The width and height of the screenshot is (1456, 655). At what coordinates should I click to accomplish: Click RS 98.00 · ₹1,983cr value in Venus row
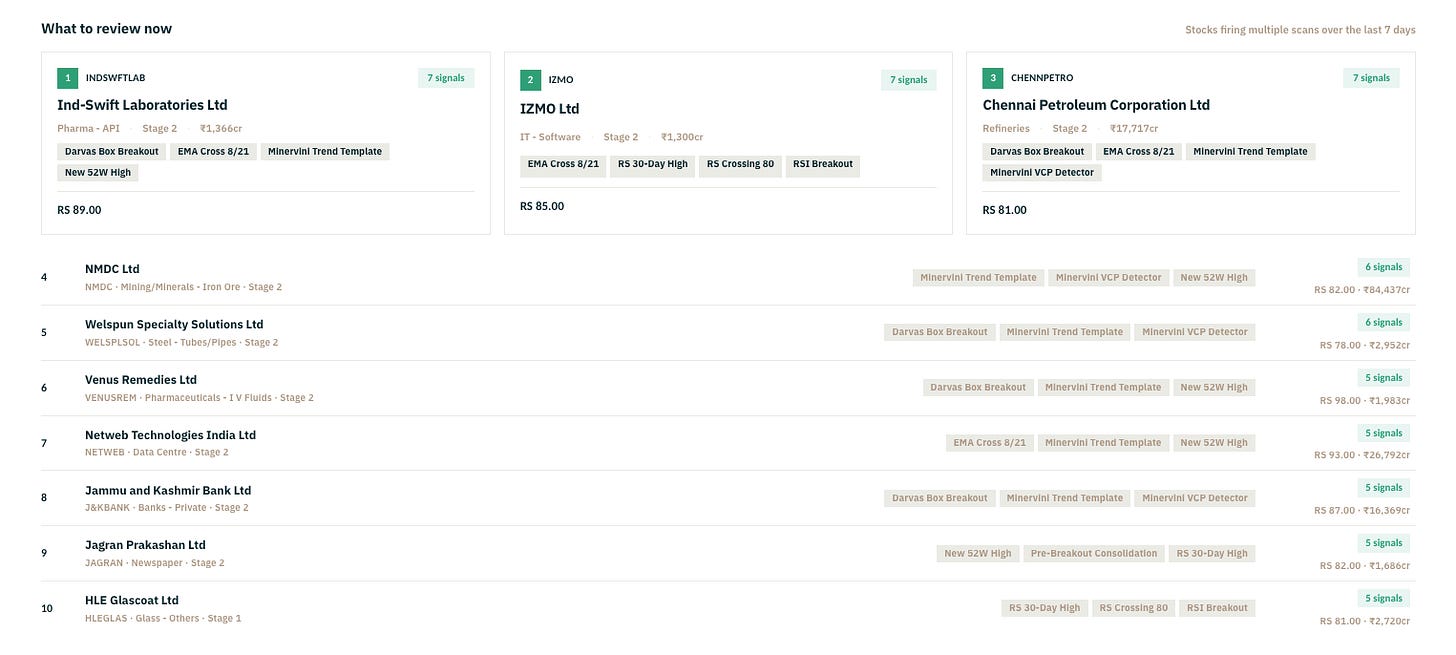pyautogui.click(x=1365, y=401)
